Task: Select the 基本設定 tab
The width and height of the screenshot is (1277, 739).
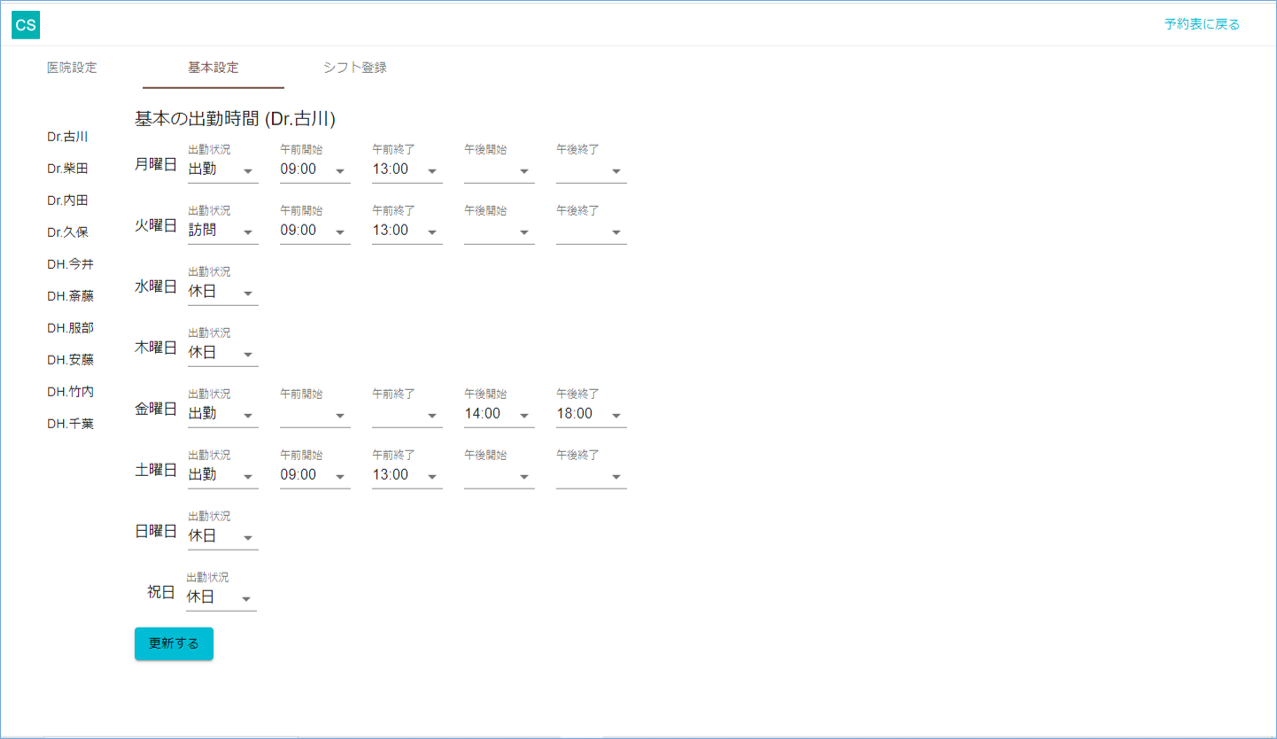Action: [x=213, y=68]
